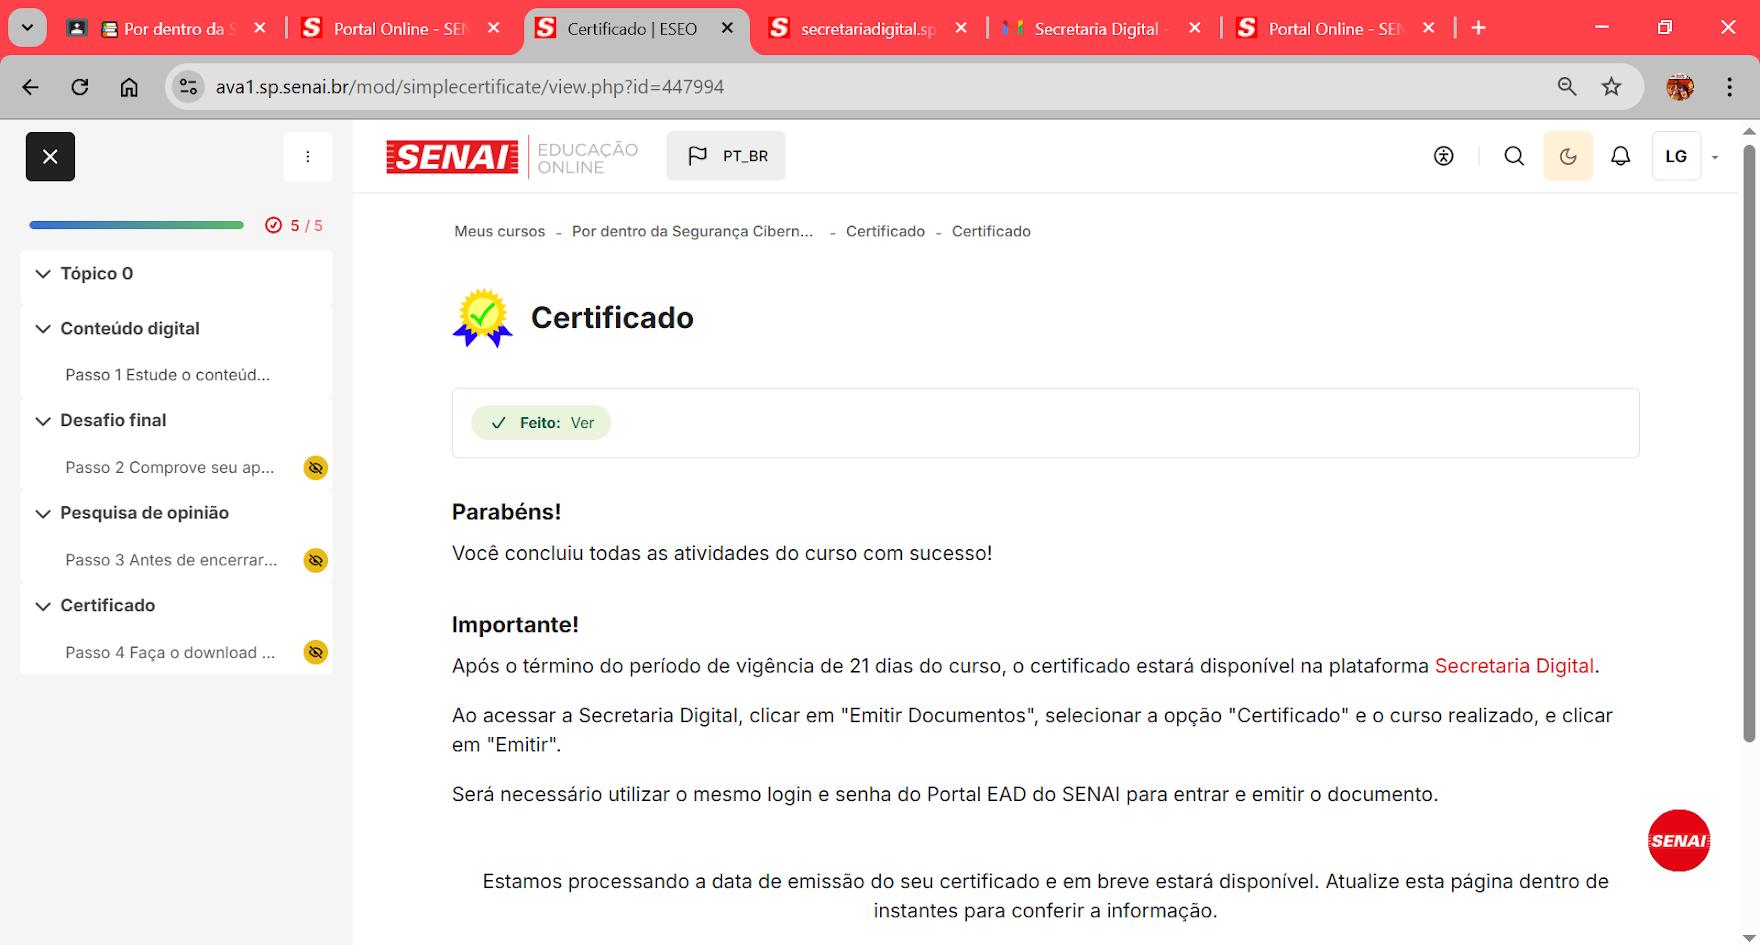Close the course index sidebar

coord(50,157)
